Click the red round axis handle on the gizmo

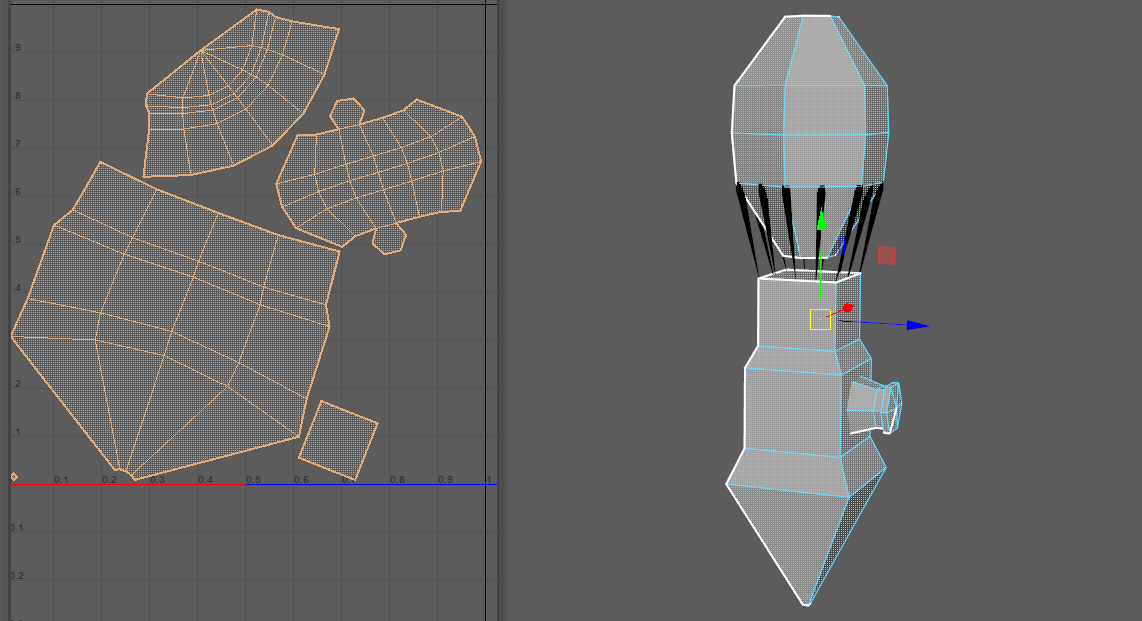tap(847, 308)
